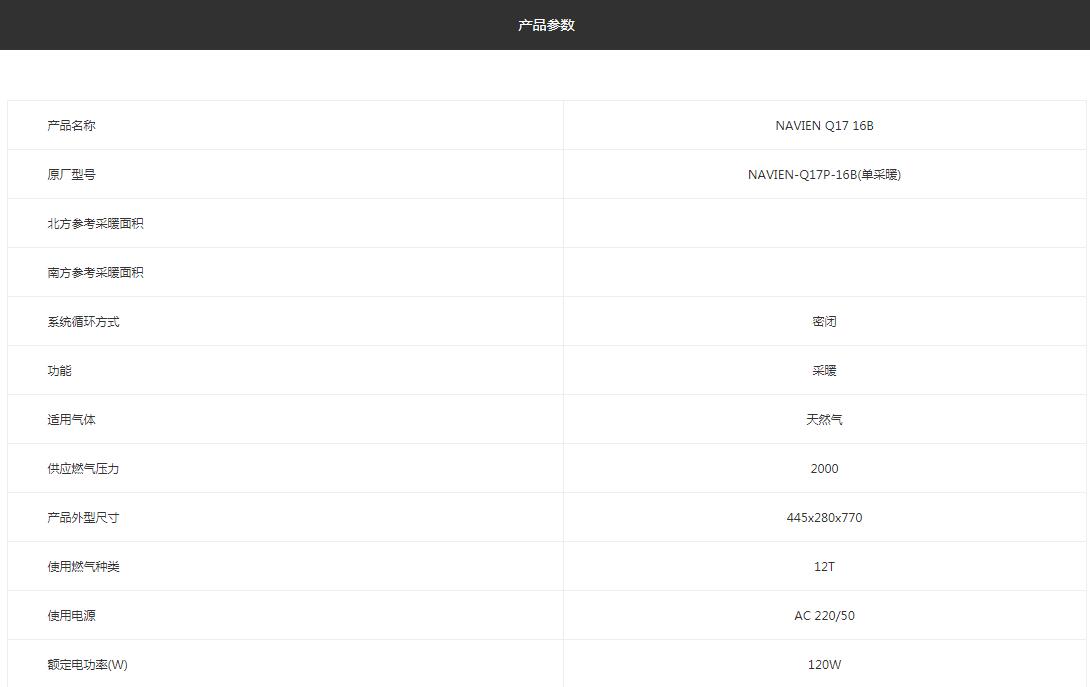The height and width of the screenshot is (687, 1090).
Task: Click the 供应燃气压力 label
Action: pos(83,469)
